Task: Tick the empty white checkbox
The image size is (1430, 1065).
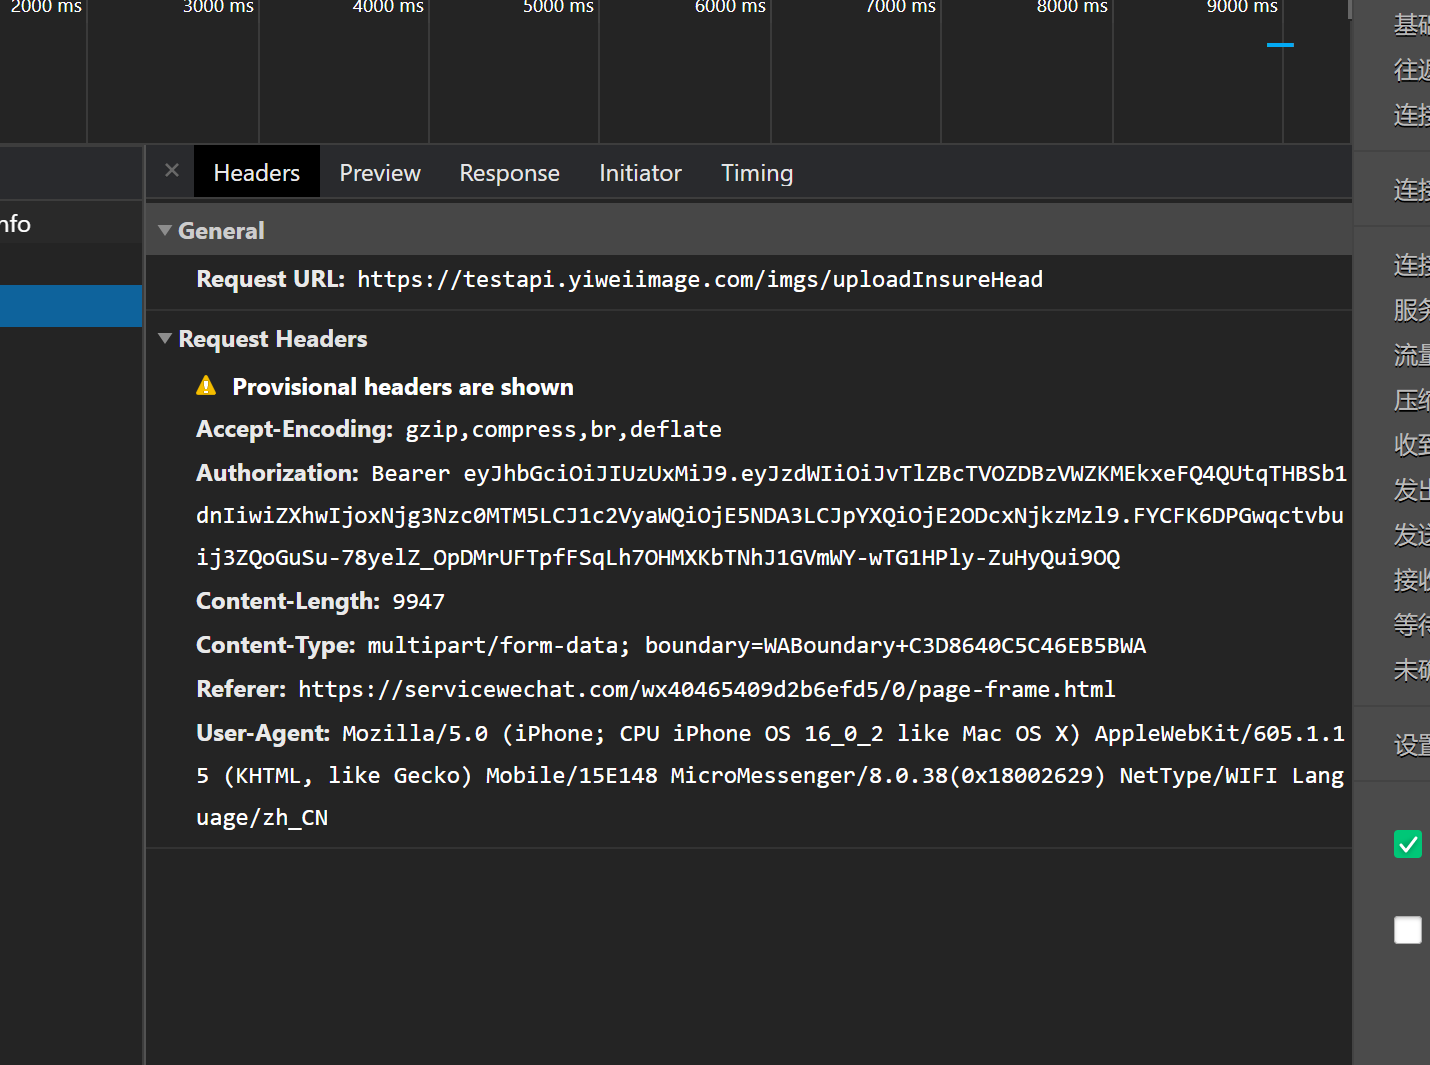Action: coord(1407,930)
